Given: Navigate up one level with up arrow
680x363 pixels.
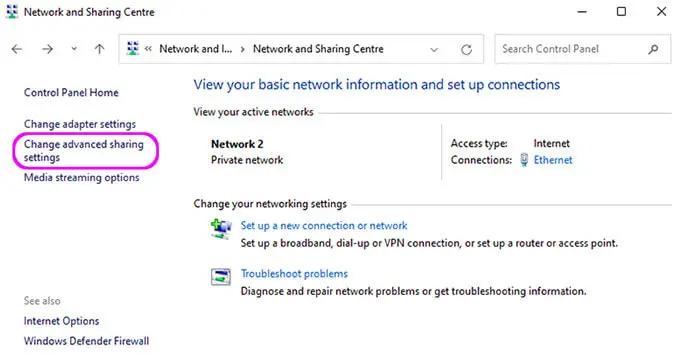Looking at the screenshot, I should tap(100, 49).
